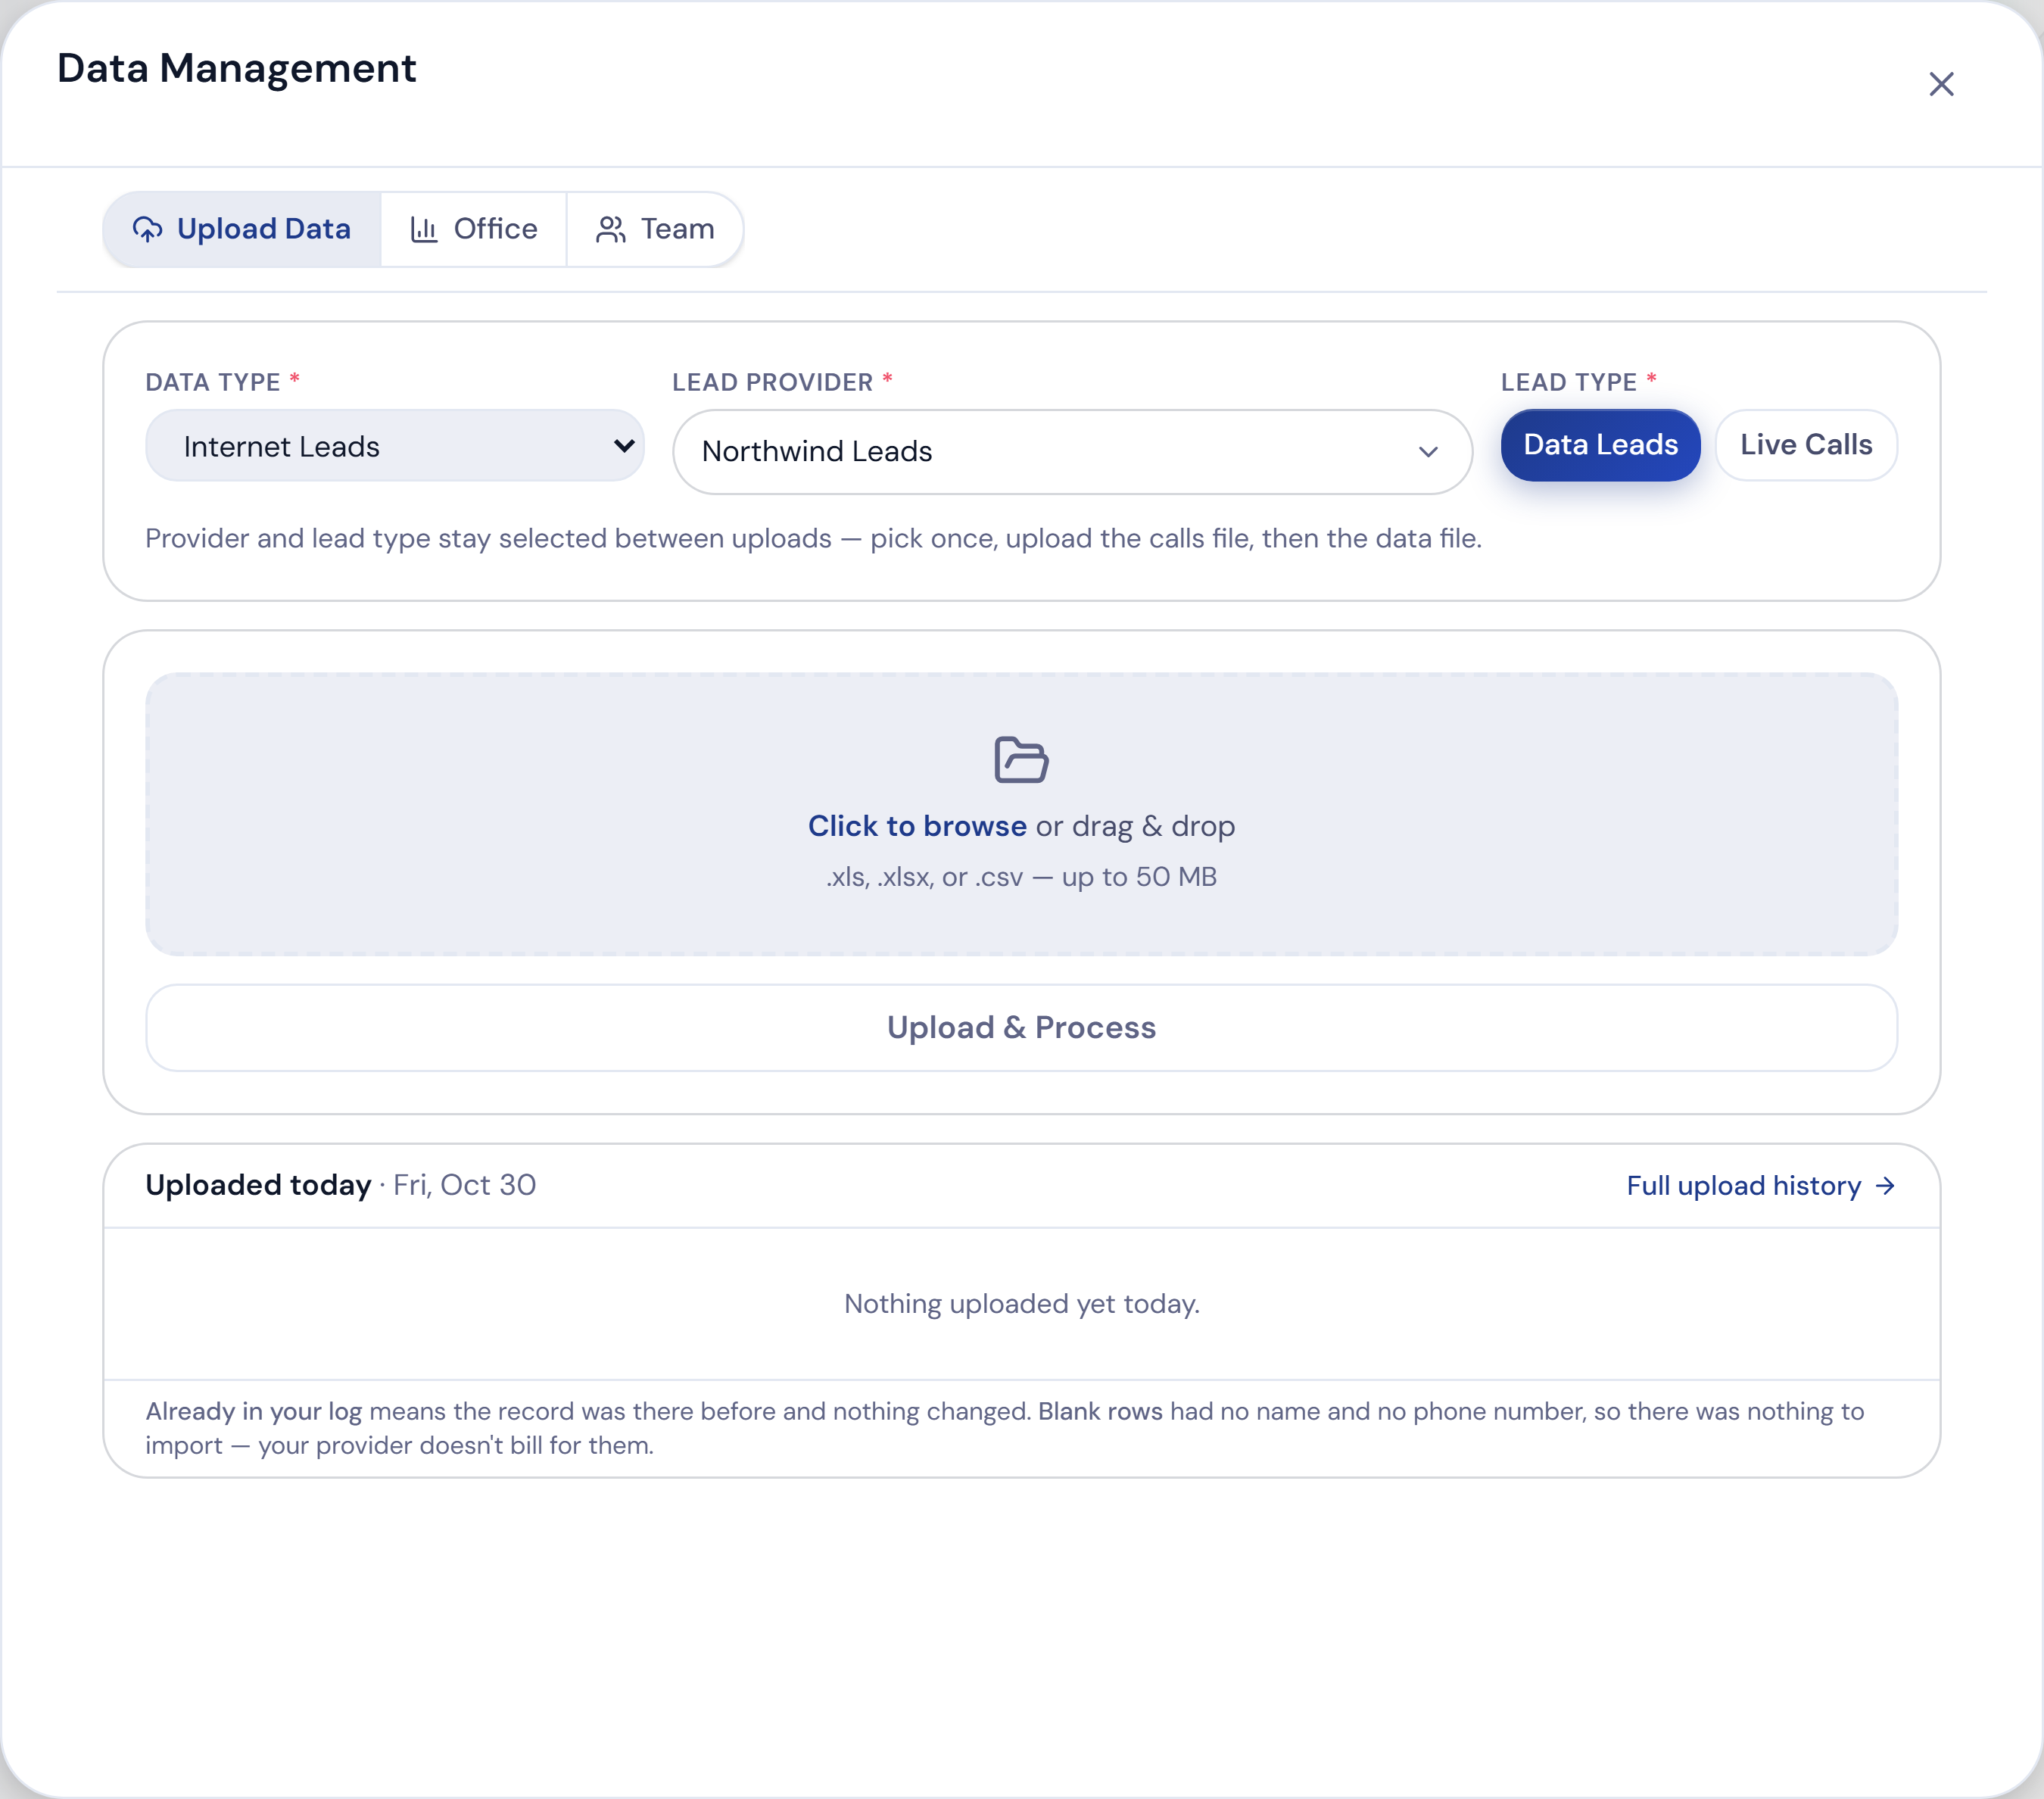Click the Office bar chart icon
Viewport: 2044px width, 1799px height.
(424, 229)
